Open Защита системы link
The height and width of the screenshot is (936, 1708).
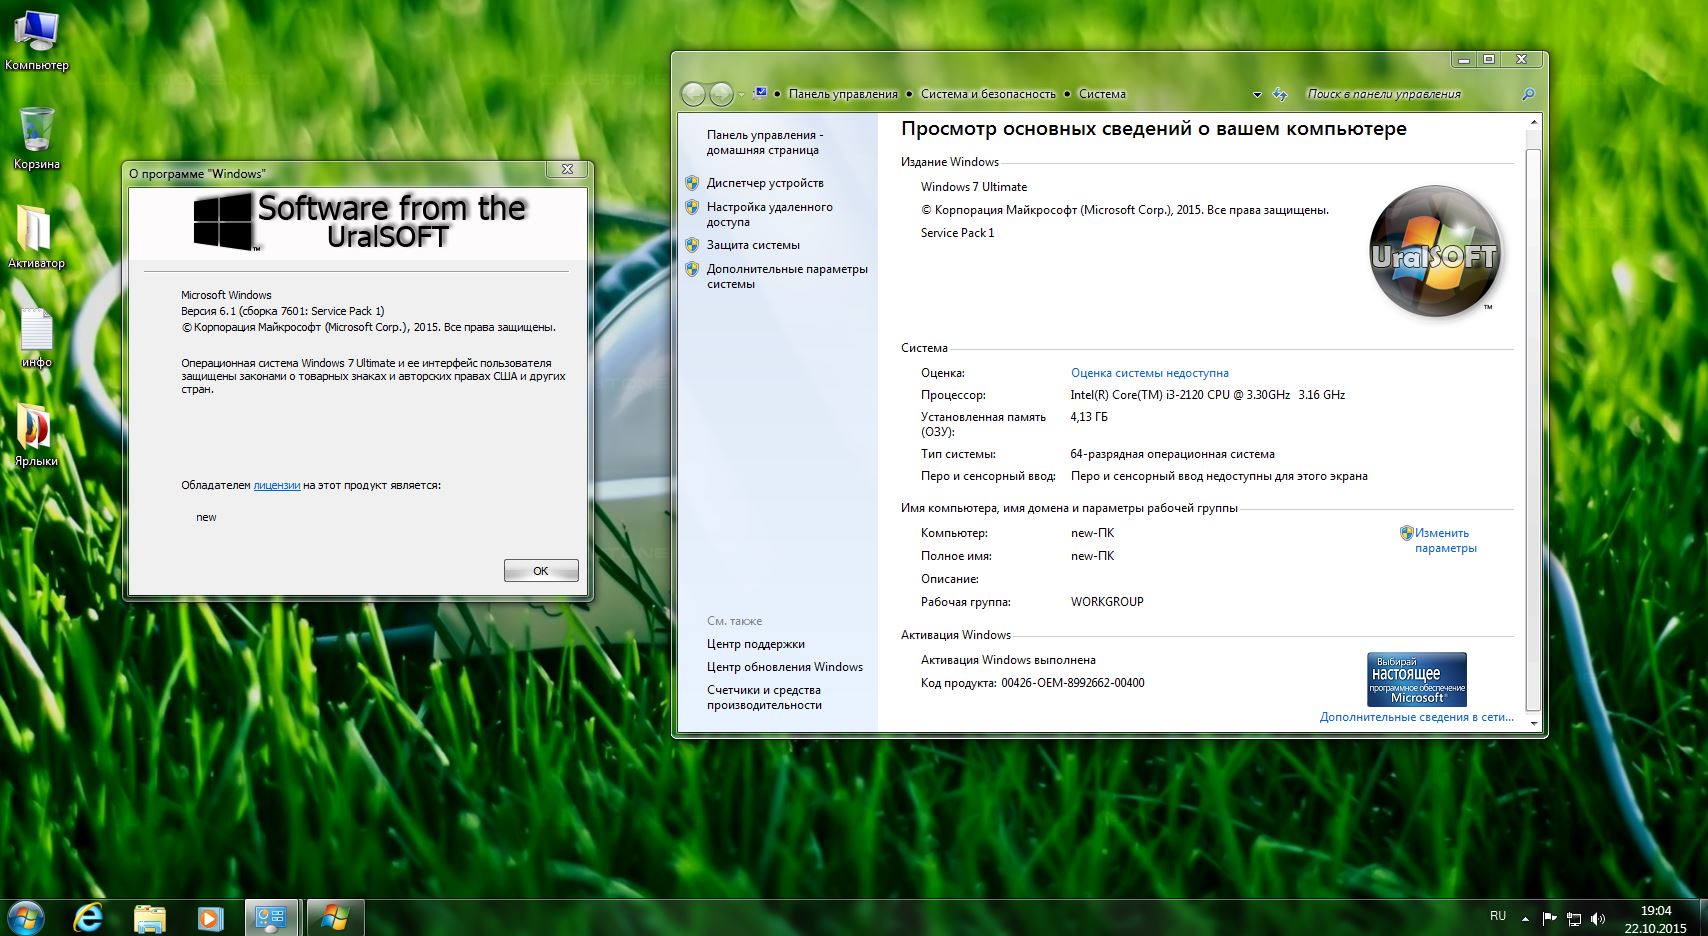(x=753, y=245)
